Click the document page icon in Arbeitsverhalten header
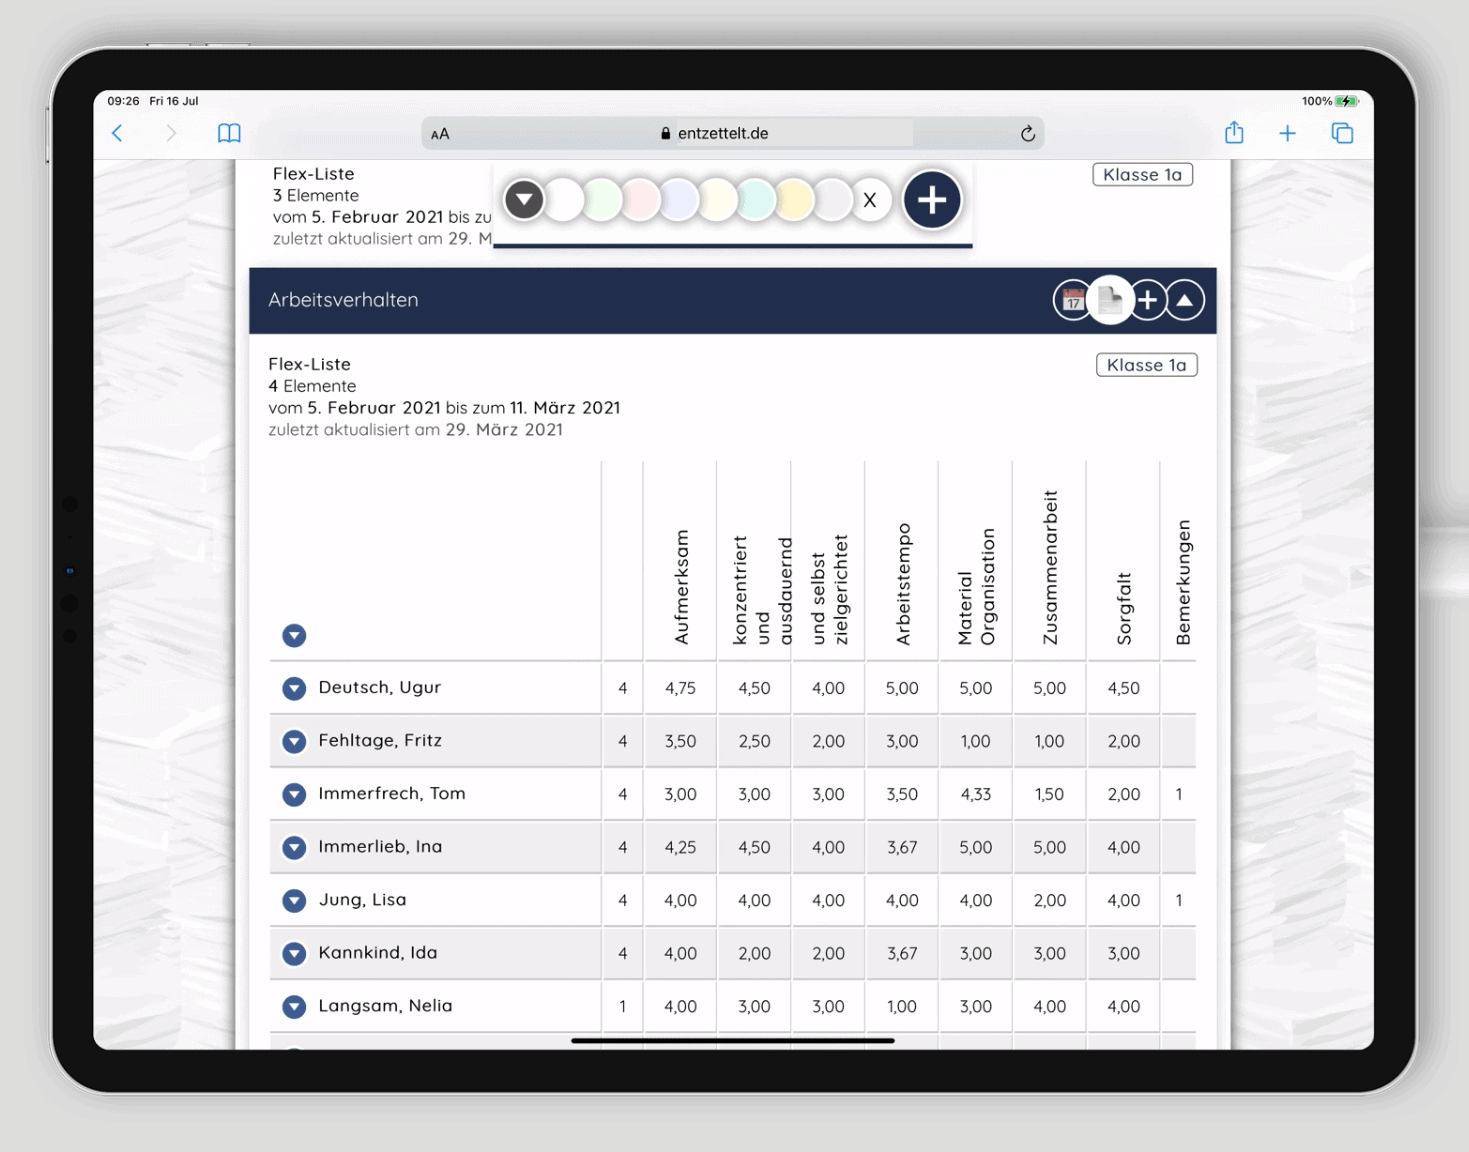Screen dimensions: 1469x1152 point(1110,300)
